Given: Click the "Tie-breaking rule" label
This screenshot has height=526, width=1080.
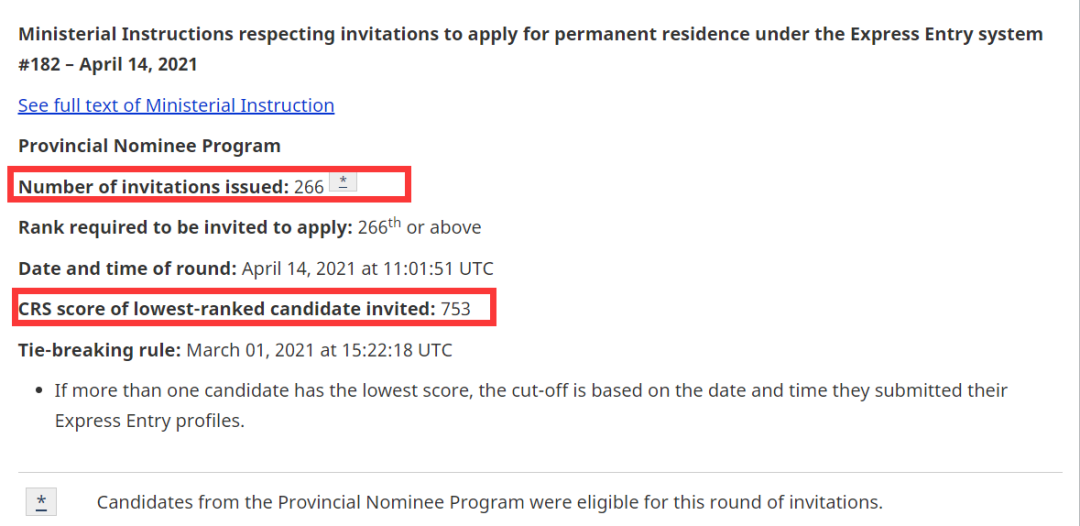Looking at the screenshot, I should coord(98,350).
